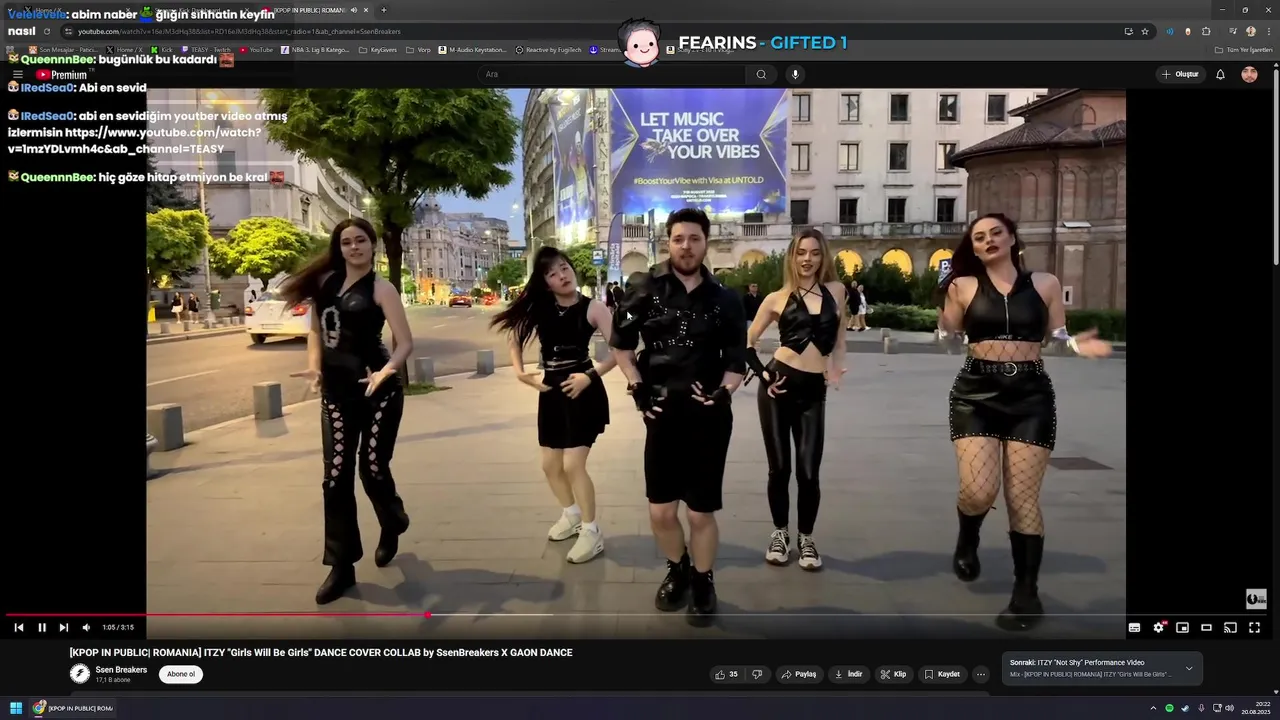Open the Ssen Breakers channel avatar
The height and width of the screenshot is (720, 1280).
pos(80,673)
